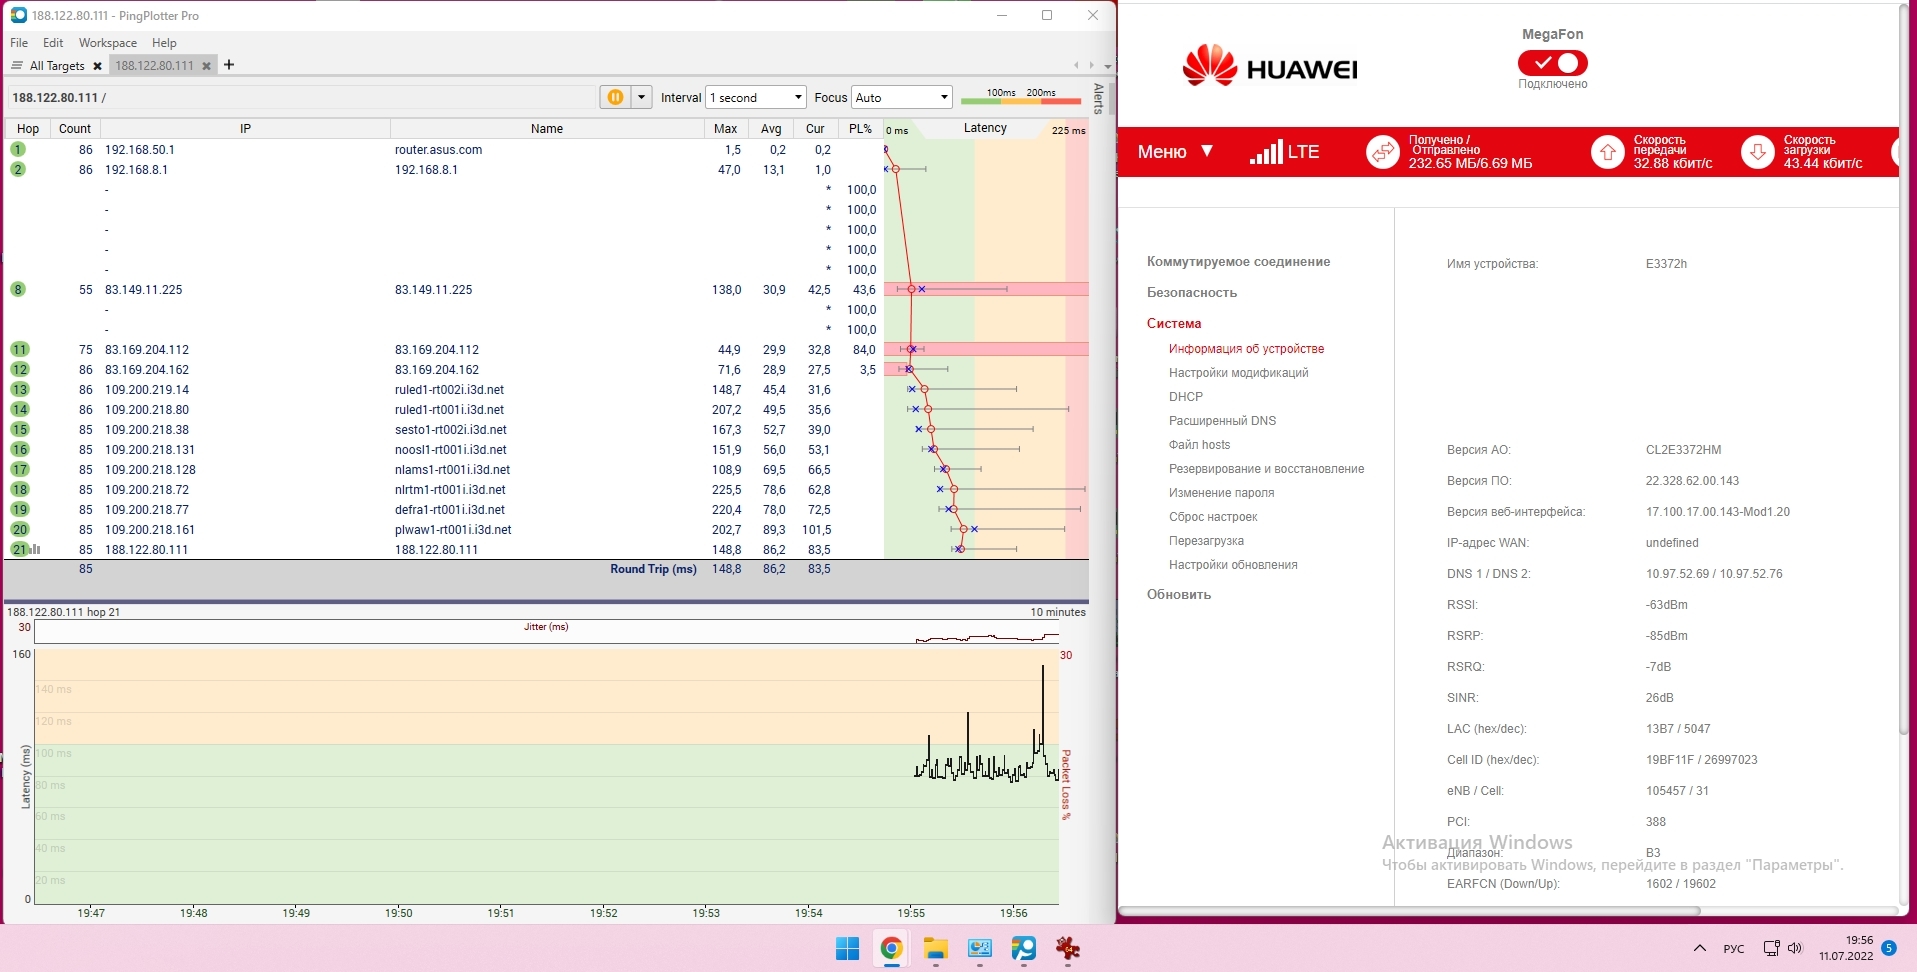Open the Обновить section
The width and height of the screenshot is (1917, 972).
pos(1179,595)
